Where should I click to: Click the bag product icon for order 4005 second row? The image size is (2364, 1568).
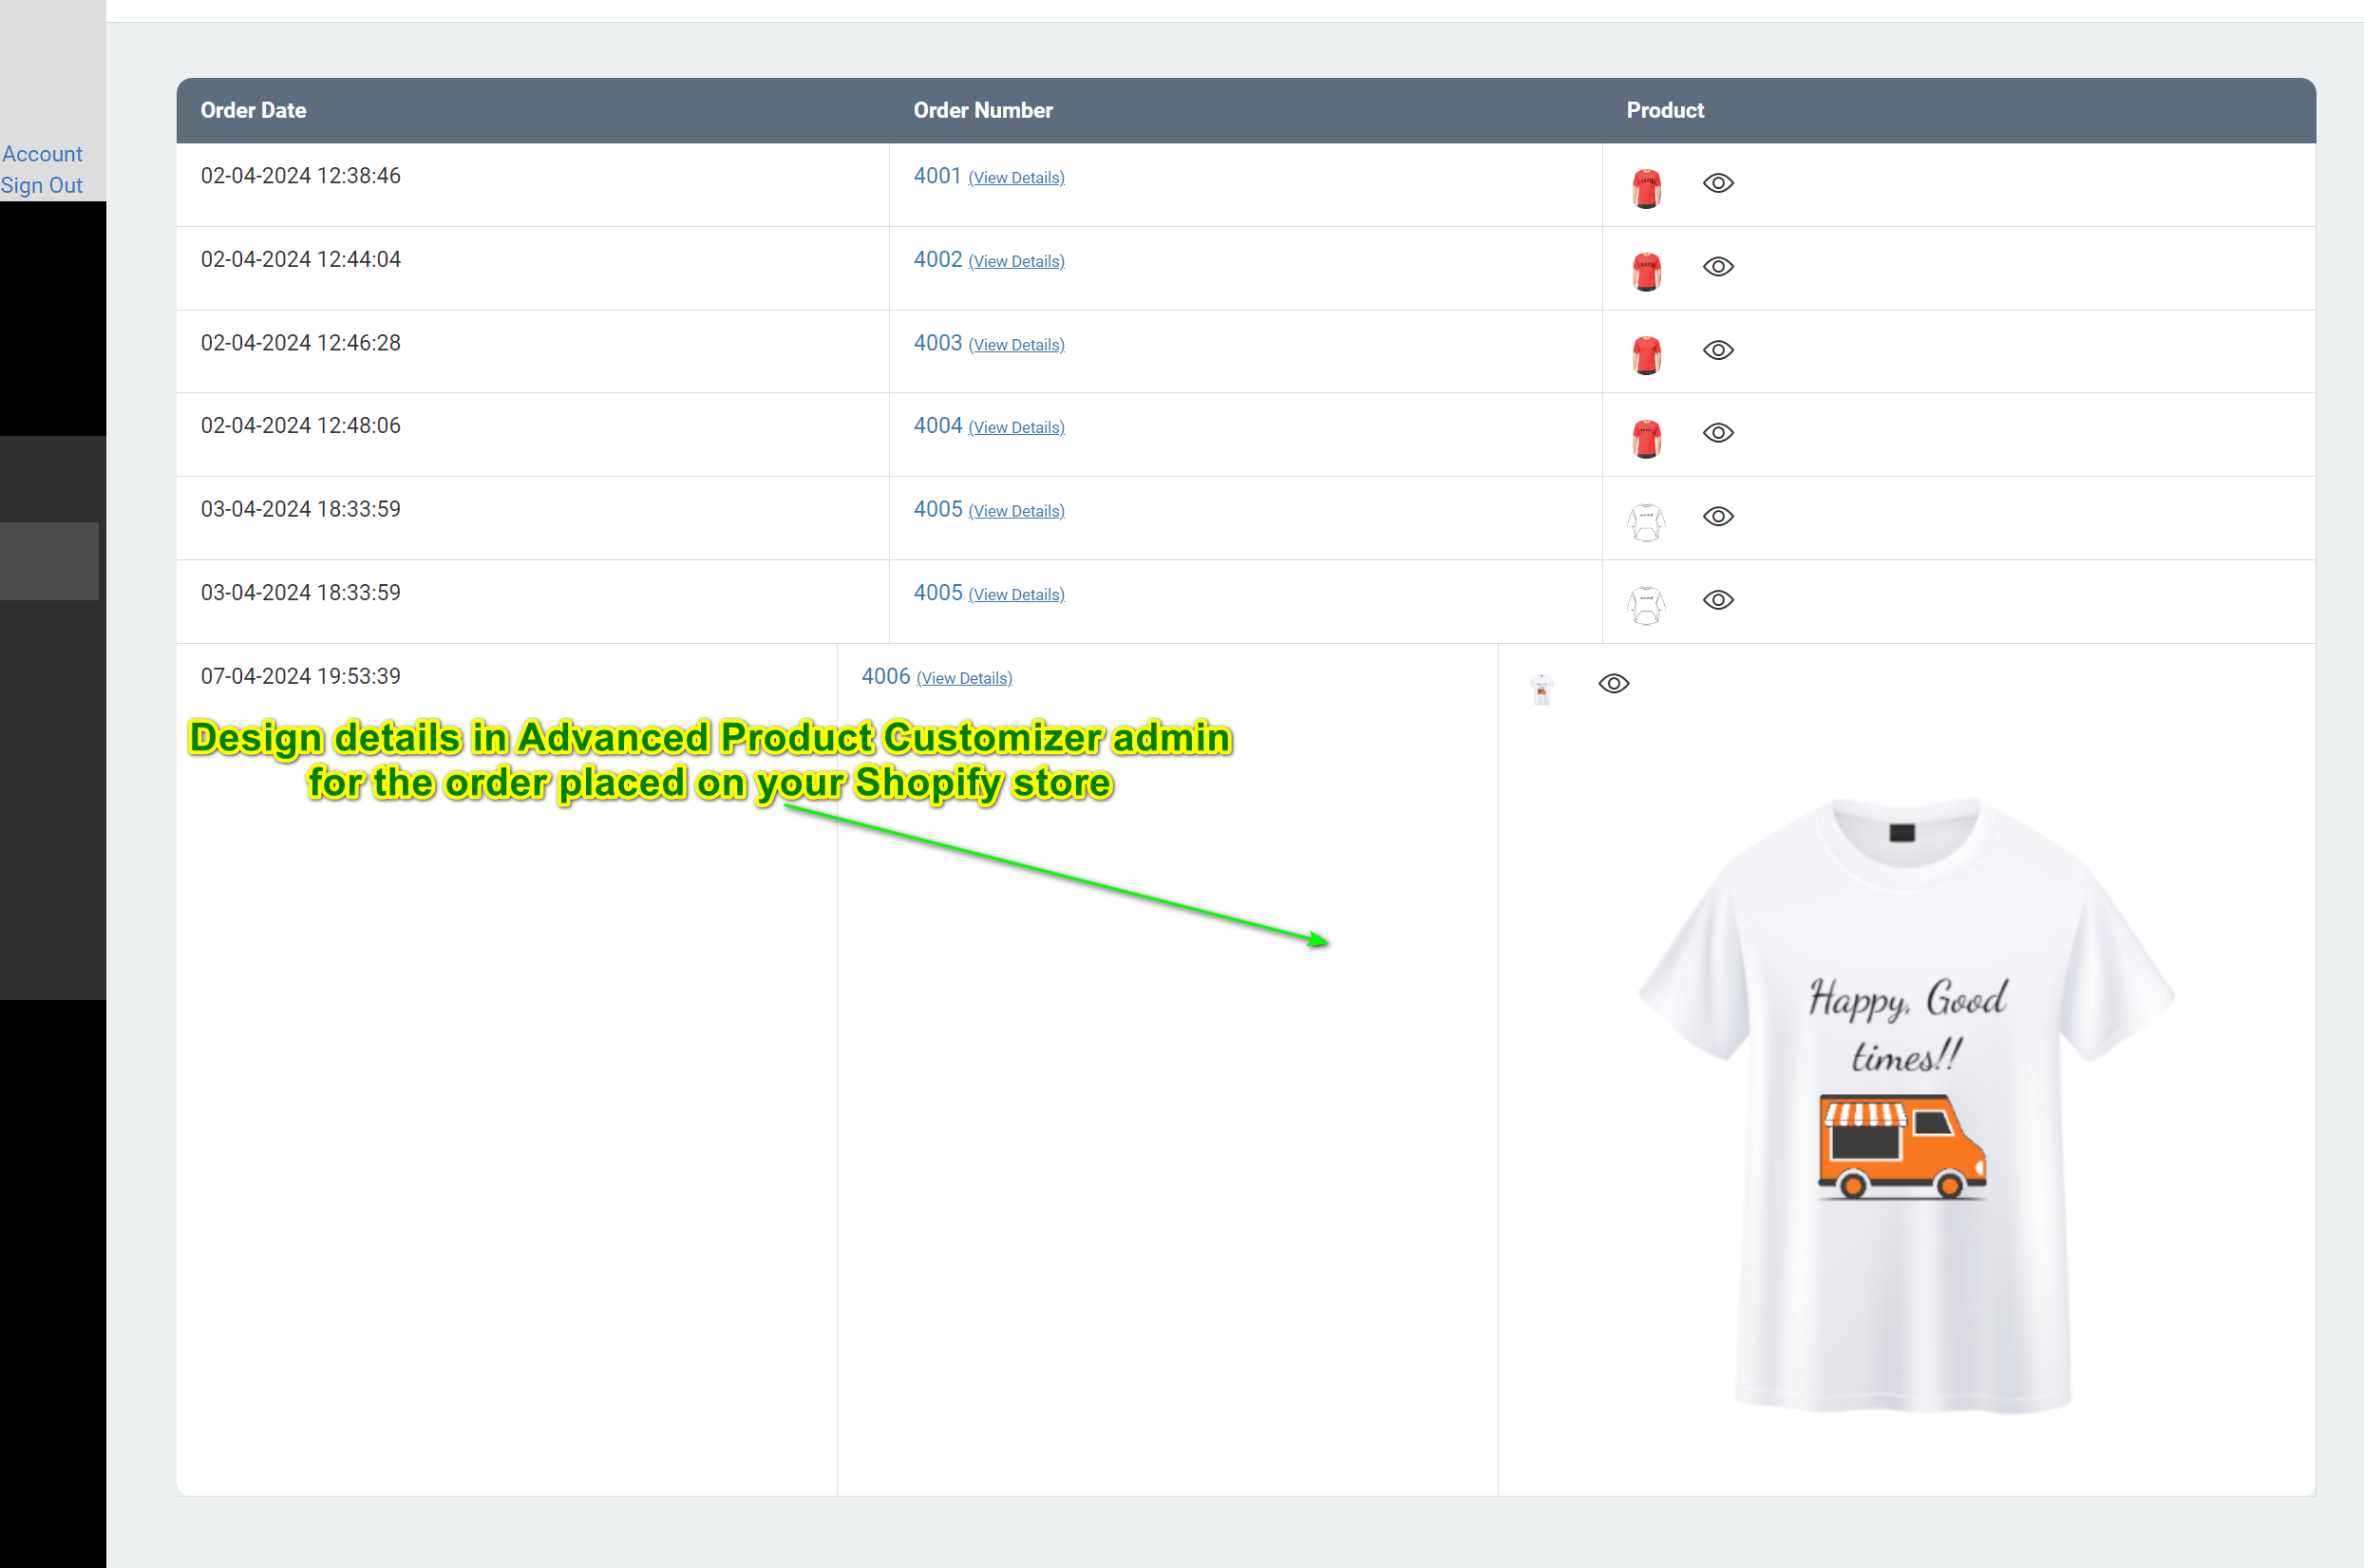click(1645, 600)
